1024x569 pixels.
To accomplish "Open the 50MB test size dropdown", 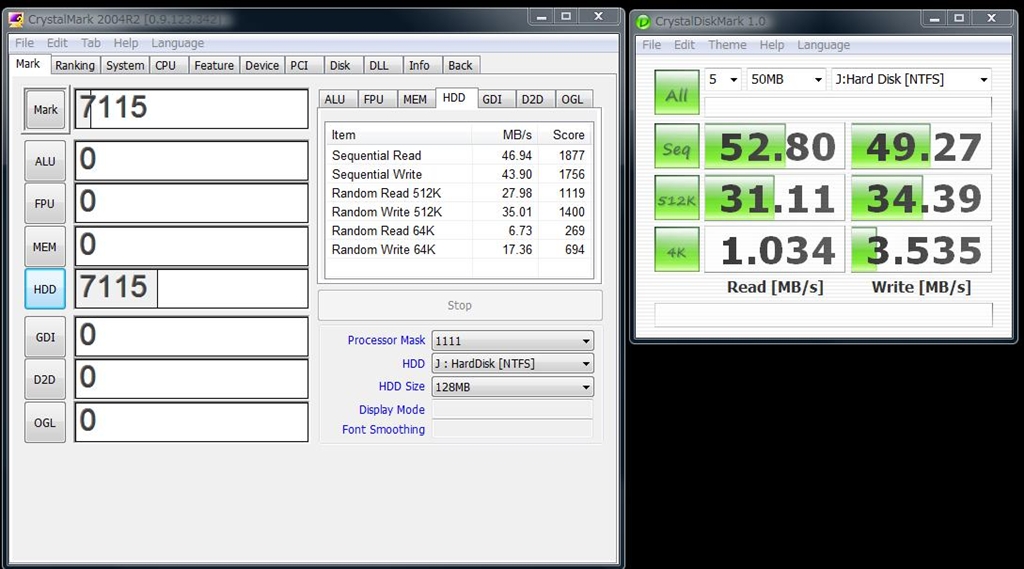I will click(786, 79).
